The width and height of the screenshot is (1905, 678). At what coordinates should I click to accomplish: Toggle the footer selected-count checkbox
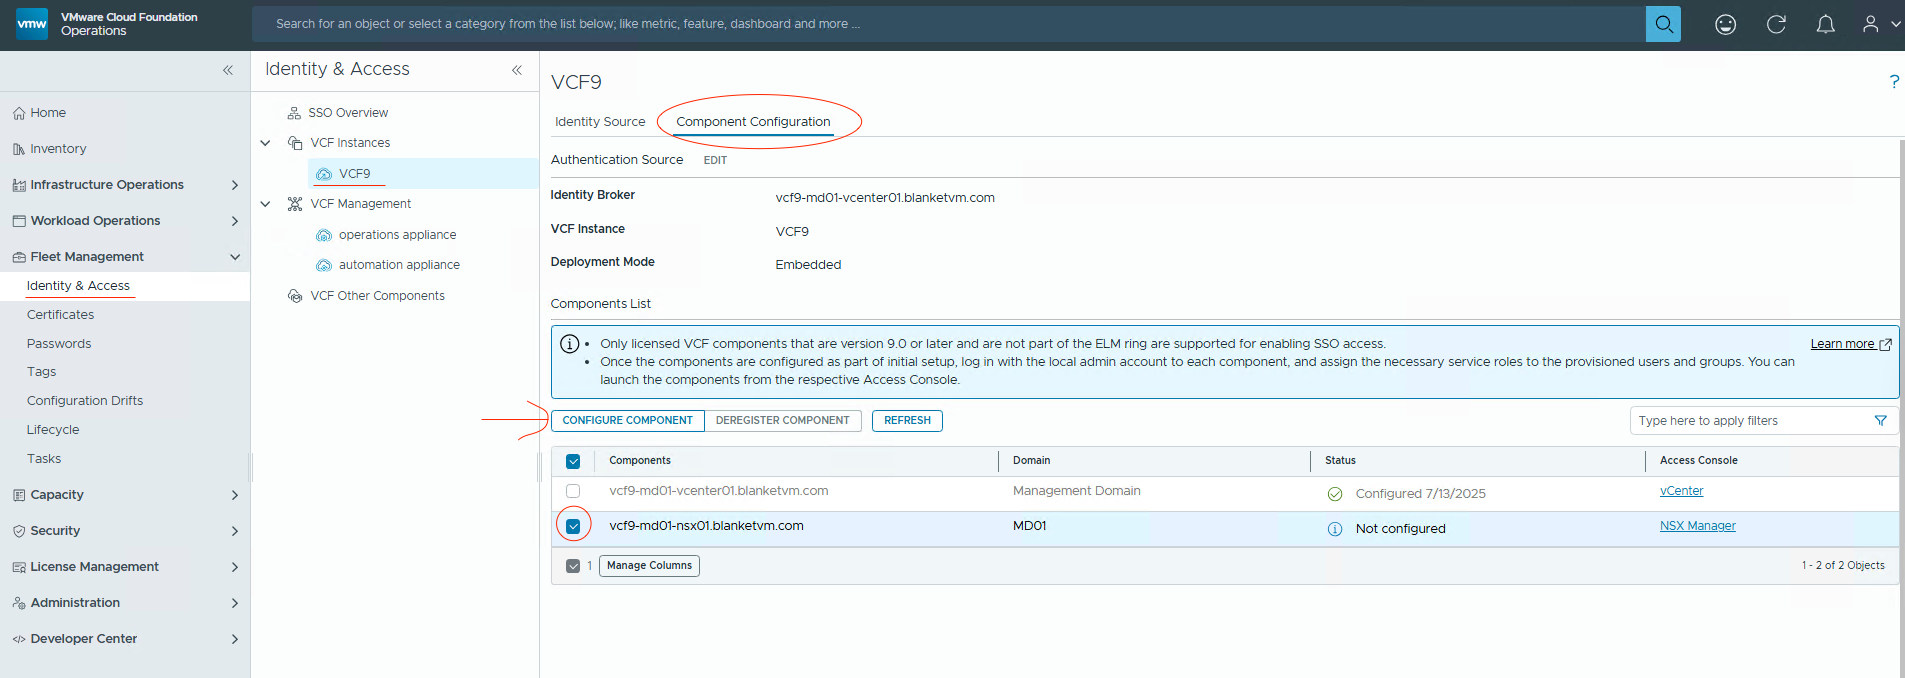pos(573,566)
